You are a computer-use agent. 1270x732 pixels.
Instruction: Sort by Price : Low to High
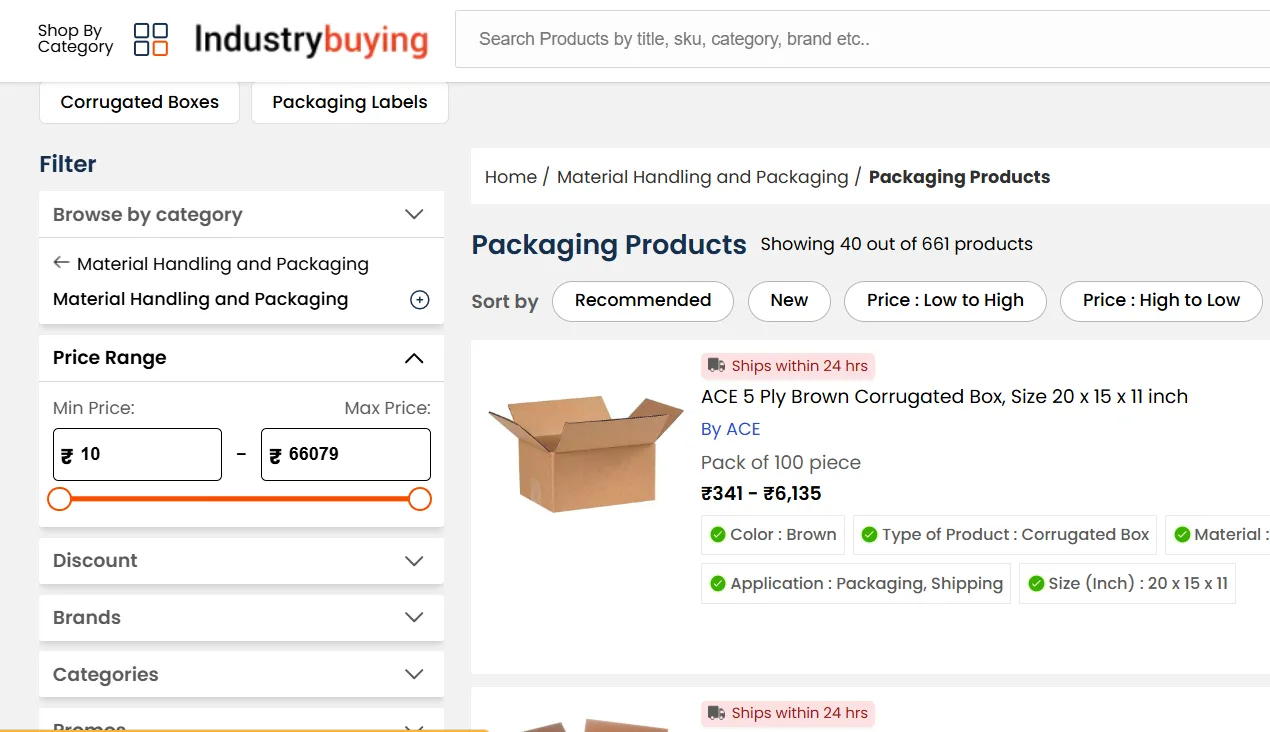[x=945, y=301]
